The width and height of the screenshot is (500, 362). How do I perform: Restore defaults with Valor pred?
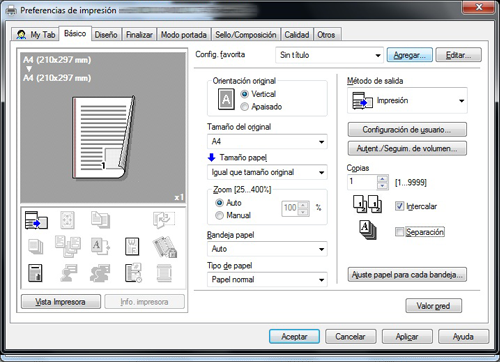[433, 306]
